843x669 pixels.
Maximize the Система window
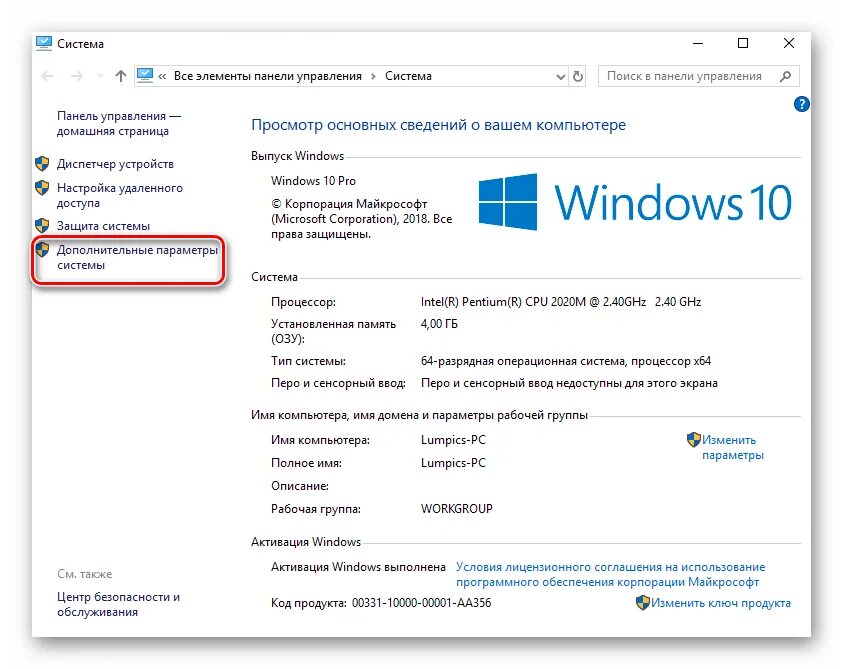(x=743, y=43)
